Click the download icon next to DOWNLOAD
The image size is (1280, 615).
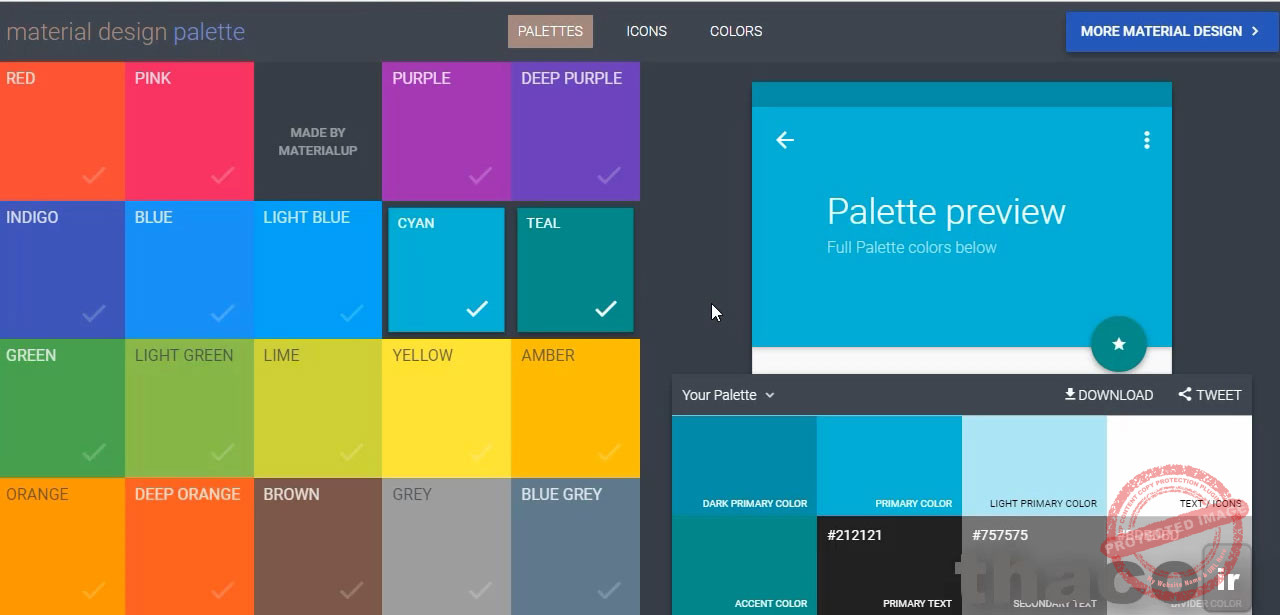click(1068, 394)
